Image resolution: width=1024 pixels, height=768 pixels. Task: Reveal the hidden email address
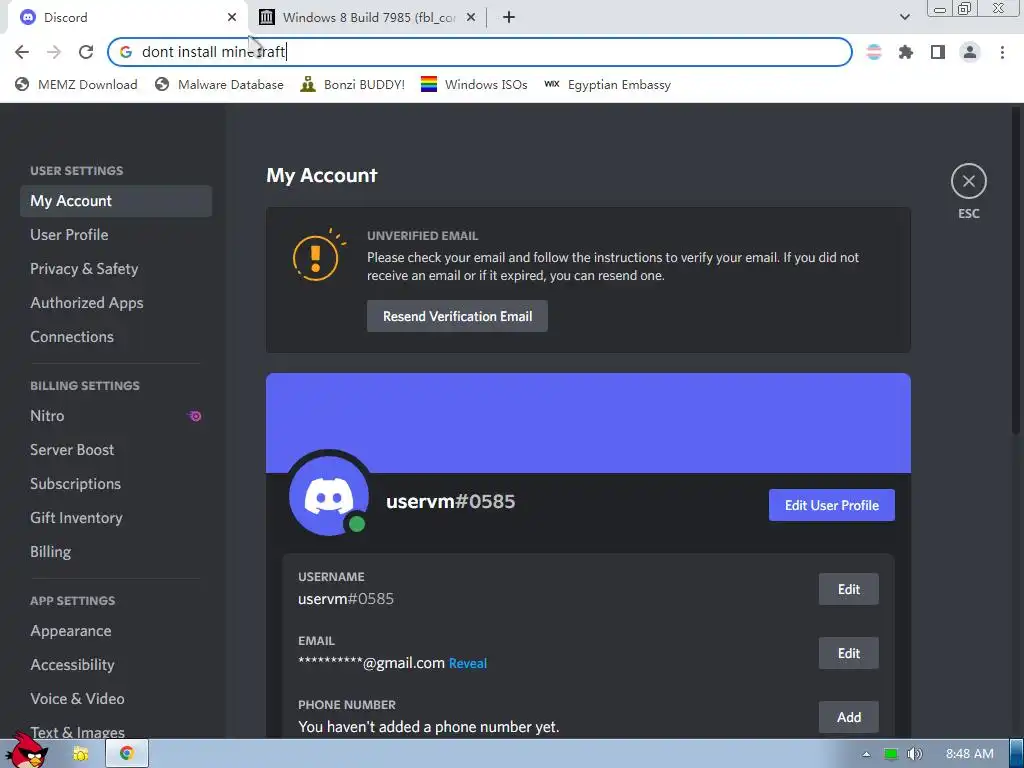pyautogui.click(x=468, y=664)
